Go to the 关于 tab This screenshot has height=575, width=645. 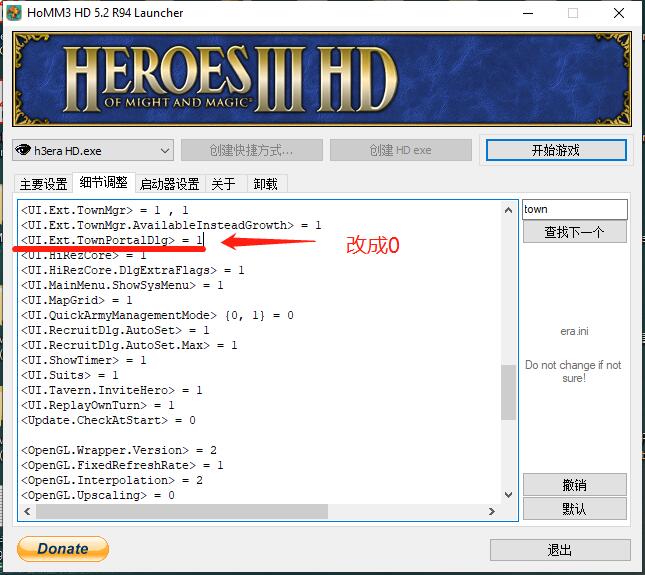224,184
